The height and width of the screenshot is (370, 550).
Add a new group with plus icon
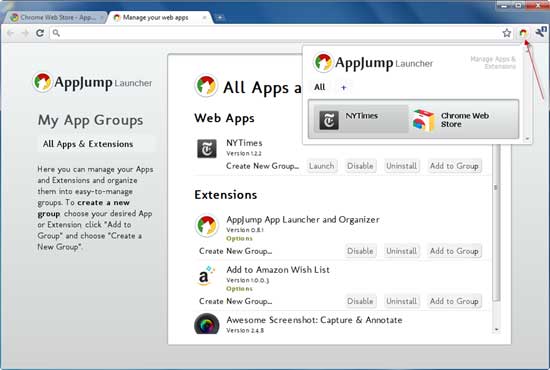(343, 88)
